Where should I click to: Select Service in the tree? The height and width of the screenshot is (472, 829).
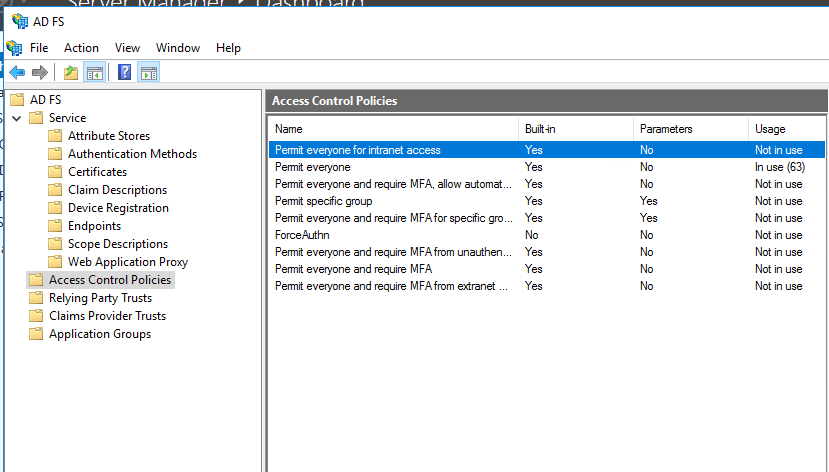[x=68, y=117]
